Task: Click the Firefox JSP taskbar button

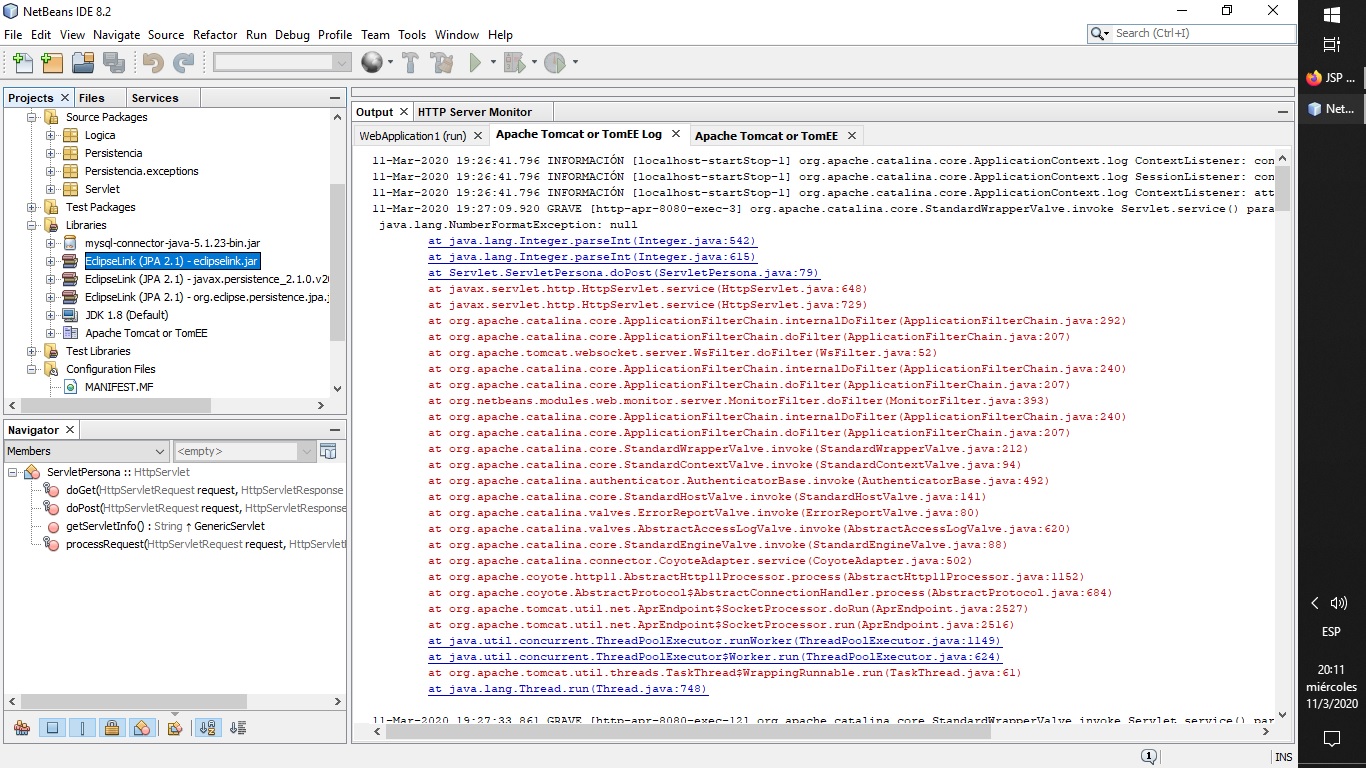Action: coord(1331,77)
